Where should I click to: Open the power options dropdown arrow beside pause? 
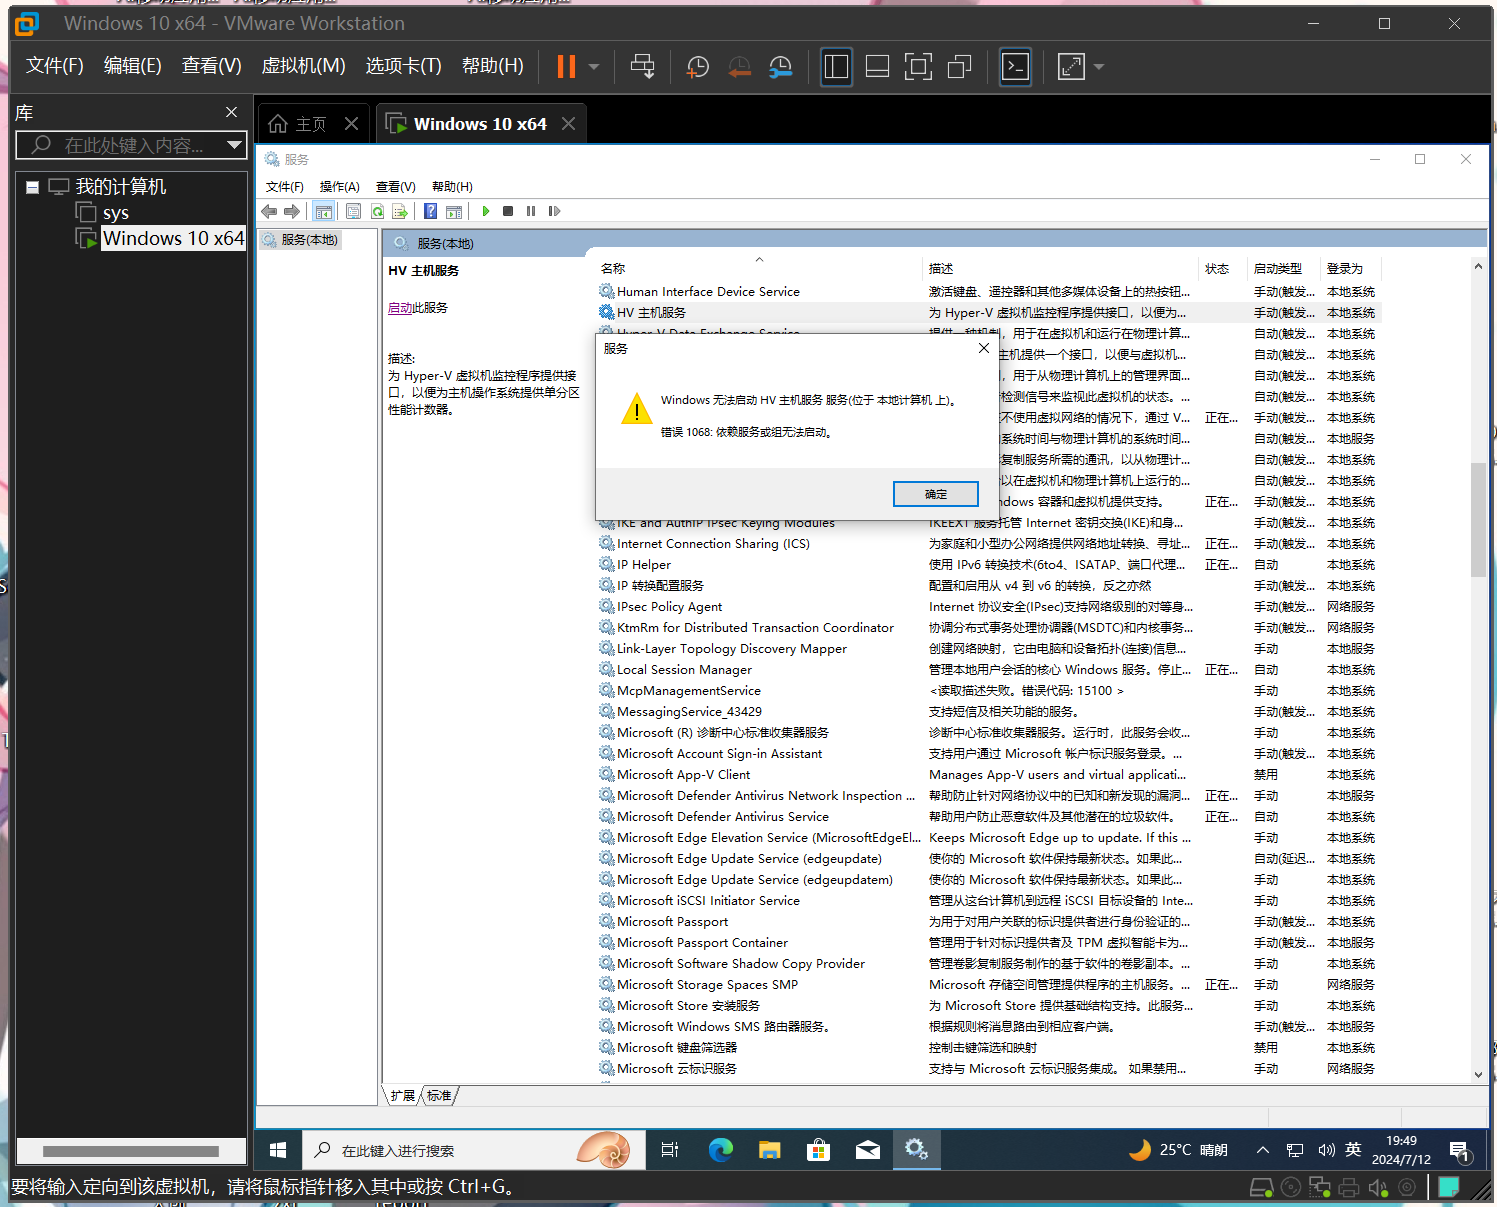point(594,67)
